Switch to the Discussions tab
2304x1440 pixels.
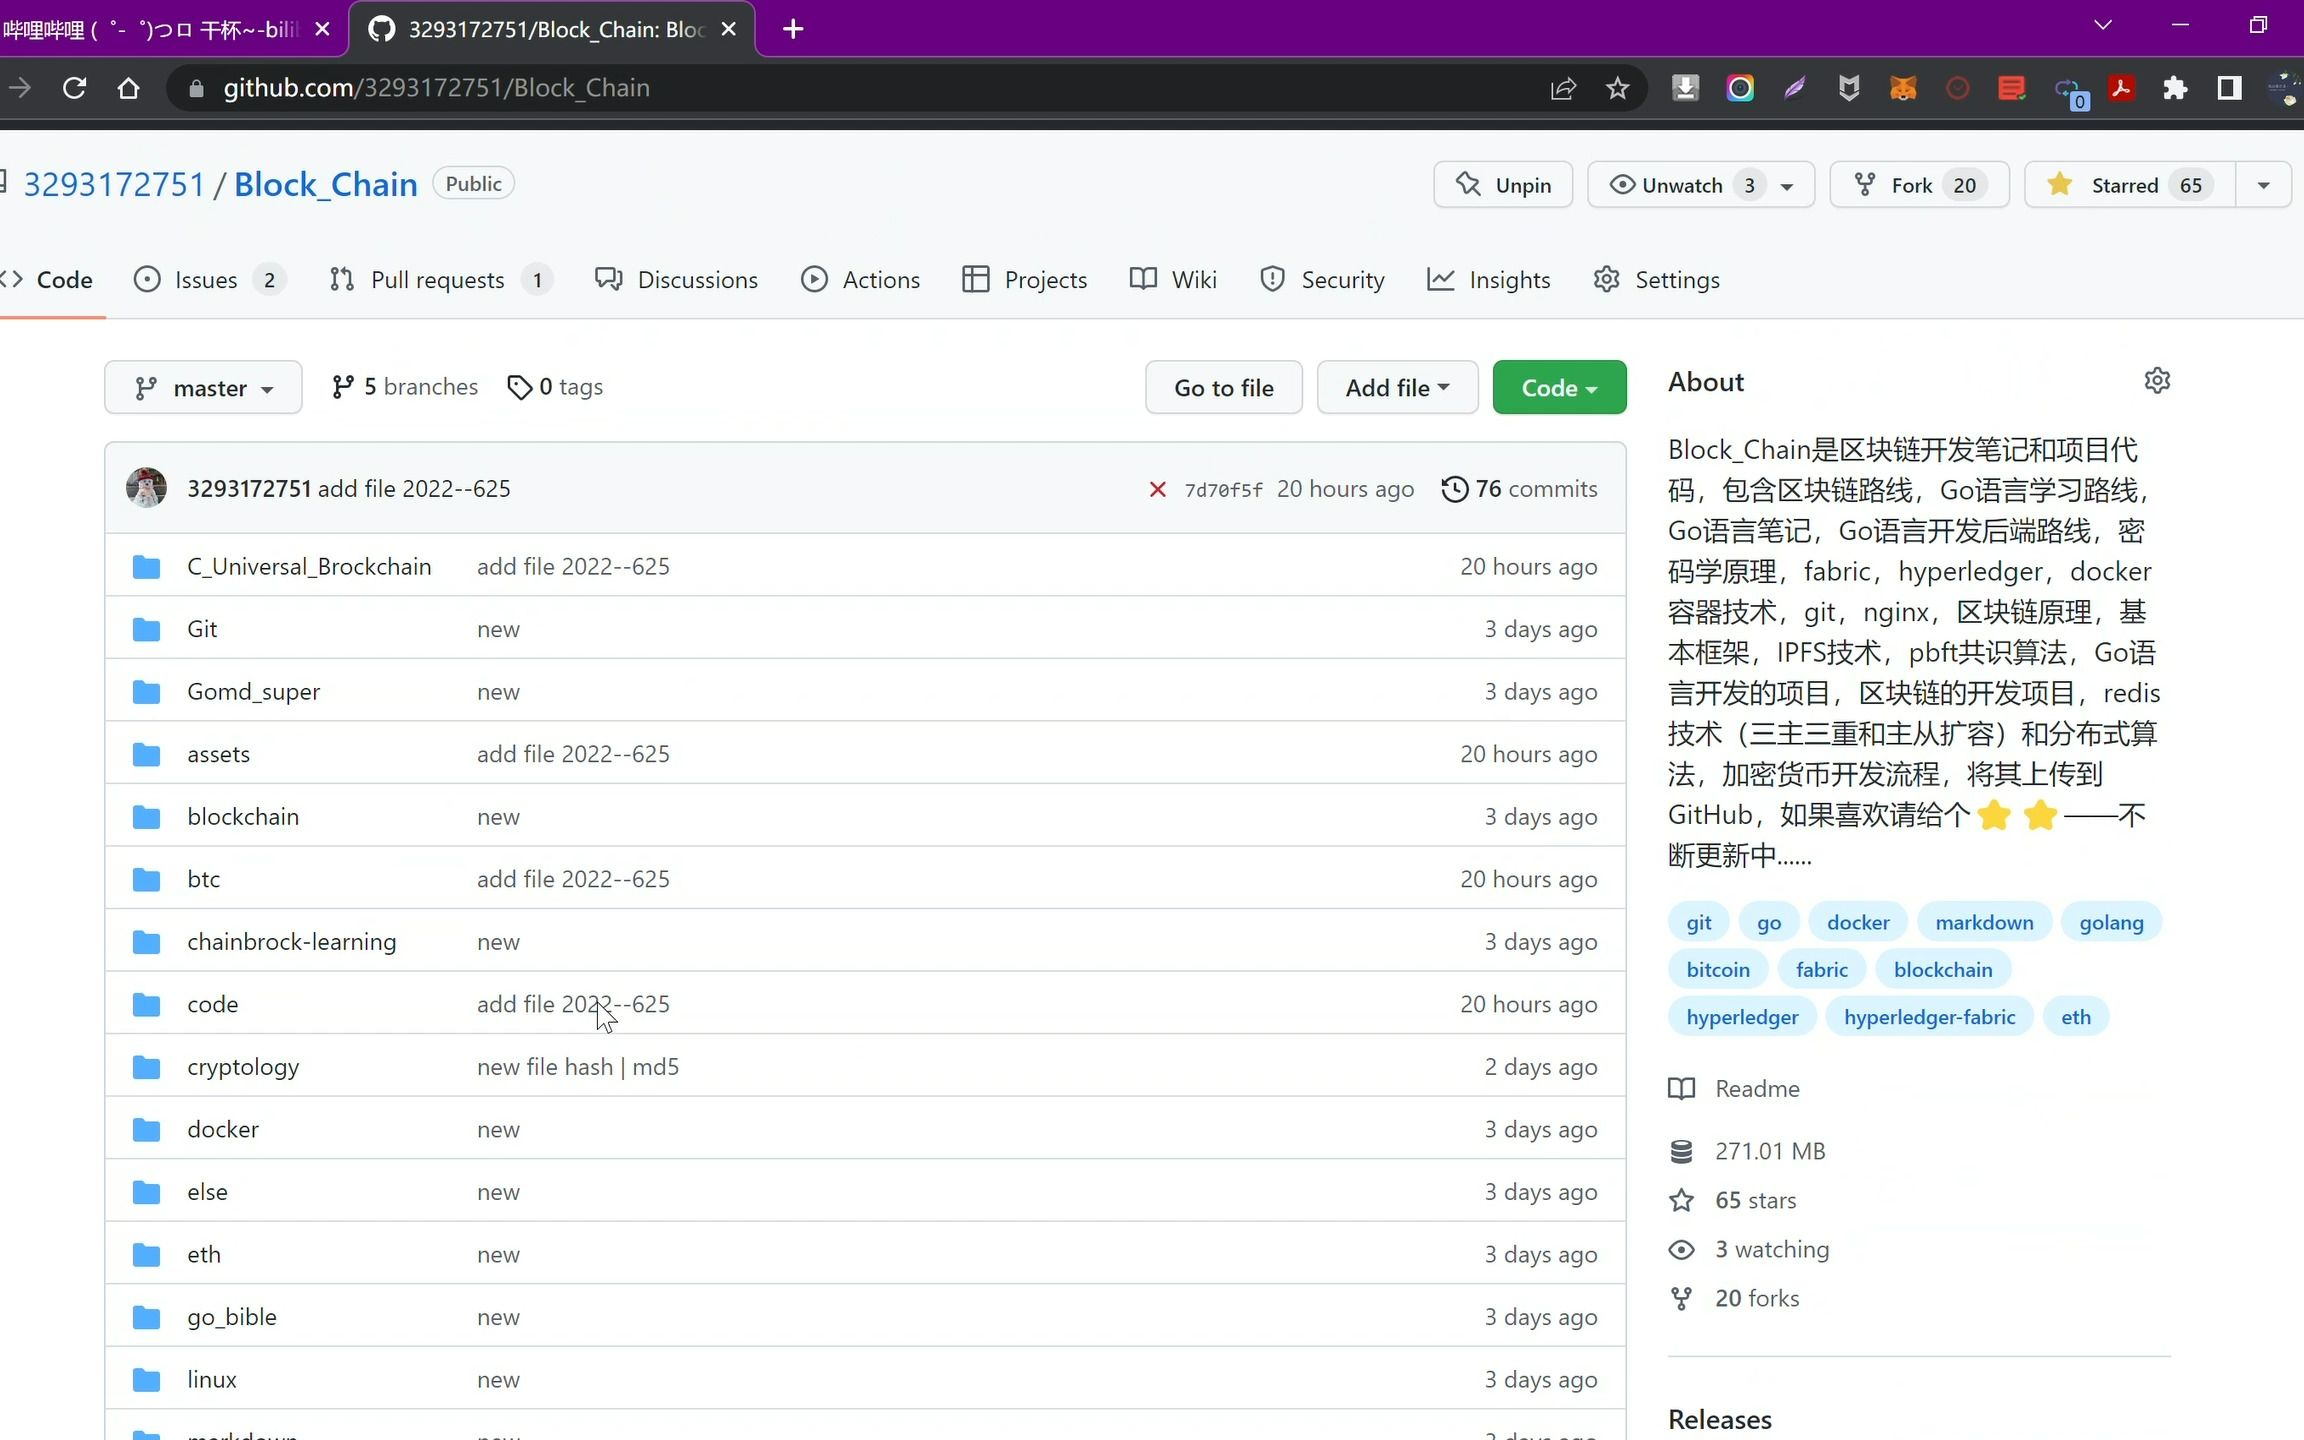[677, 280]
